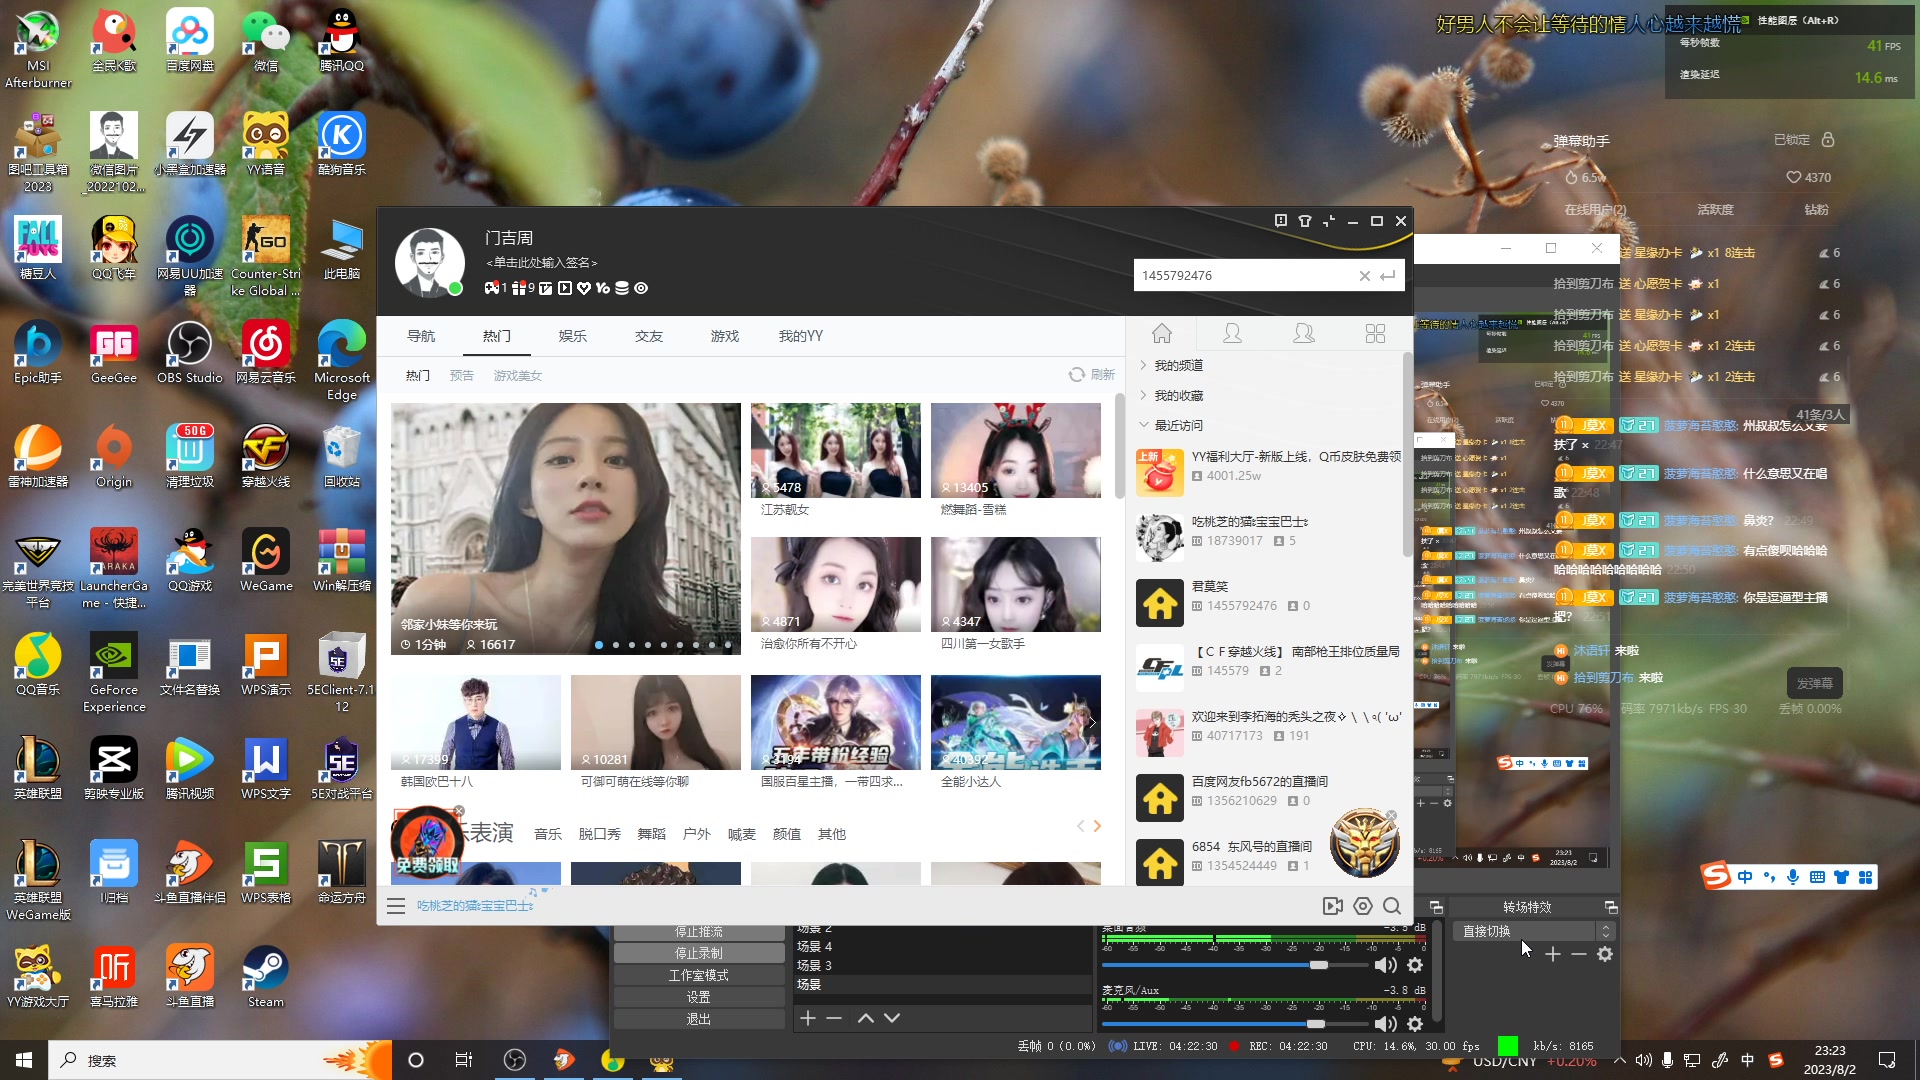The image size is (1920, 1080).
Task: Click the hexagon settings icon in the YY bottom bar
Action: [x=1363, y=906]
